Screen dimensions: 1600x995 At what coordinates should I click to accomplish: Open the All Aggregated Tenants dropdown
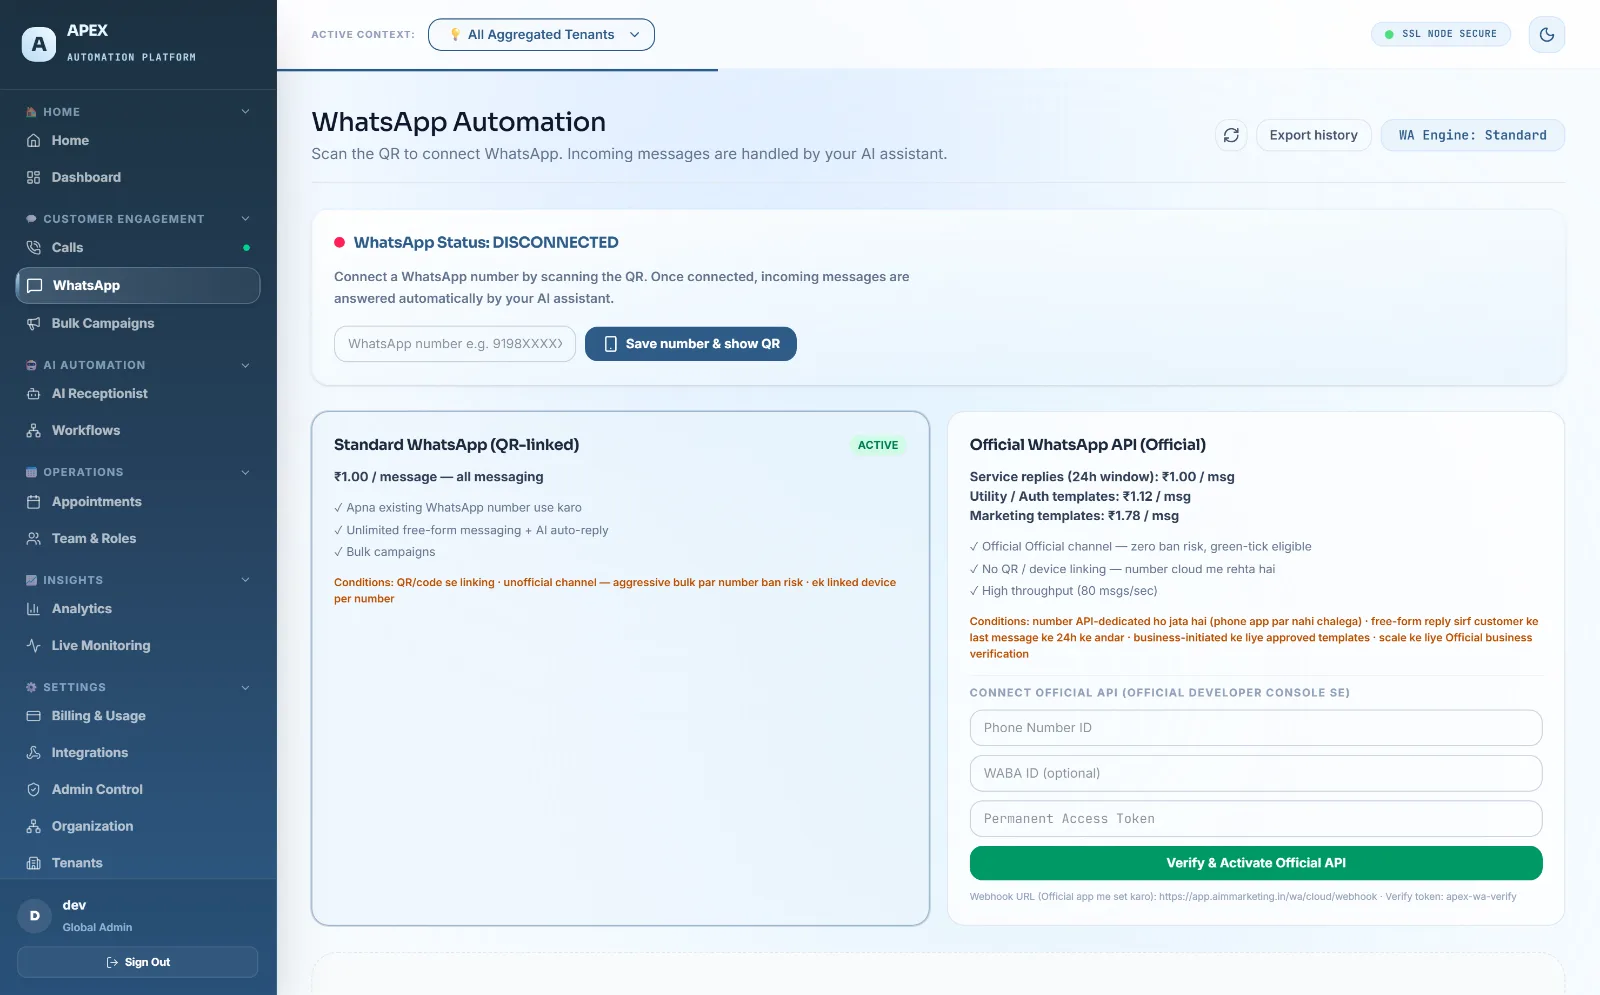tap(541, 35)
